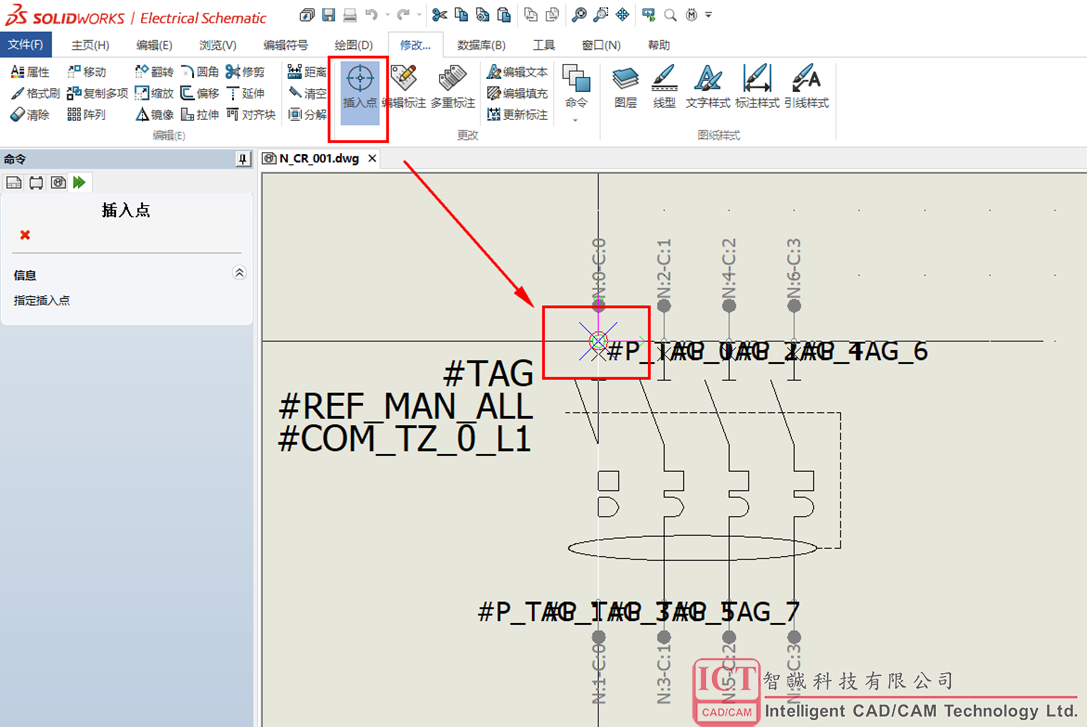This screenshot has height=727, width=1087.
Task: Click the 修剪 trim tool
Action: 245,71
